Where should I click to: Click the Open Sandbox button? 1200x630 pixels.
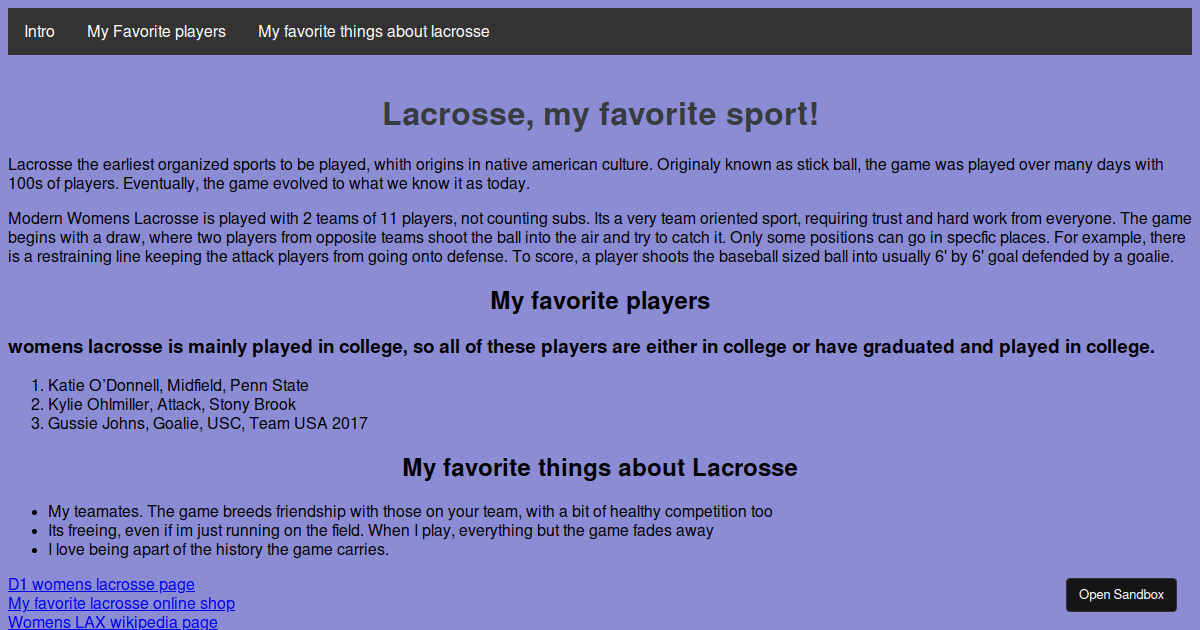click(1121, 594)
